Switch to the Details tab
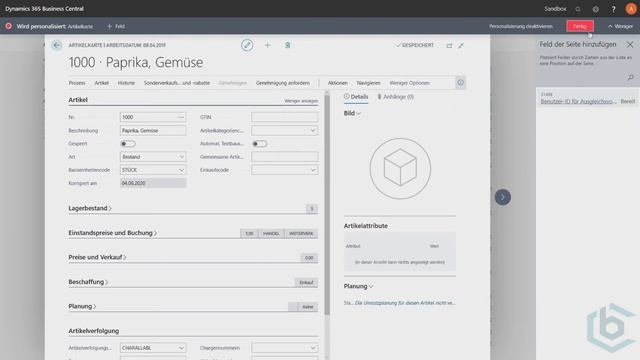Screen dimensions: 640x360 (x=356, y=97)
